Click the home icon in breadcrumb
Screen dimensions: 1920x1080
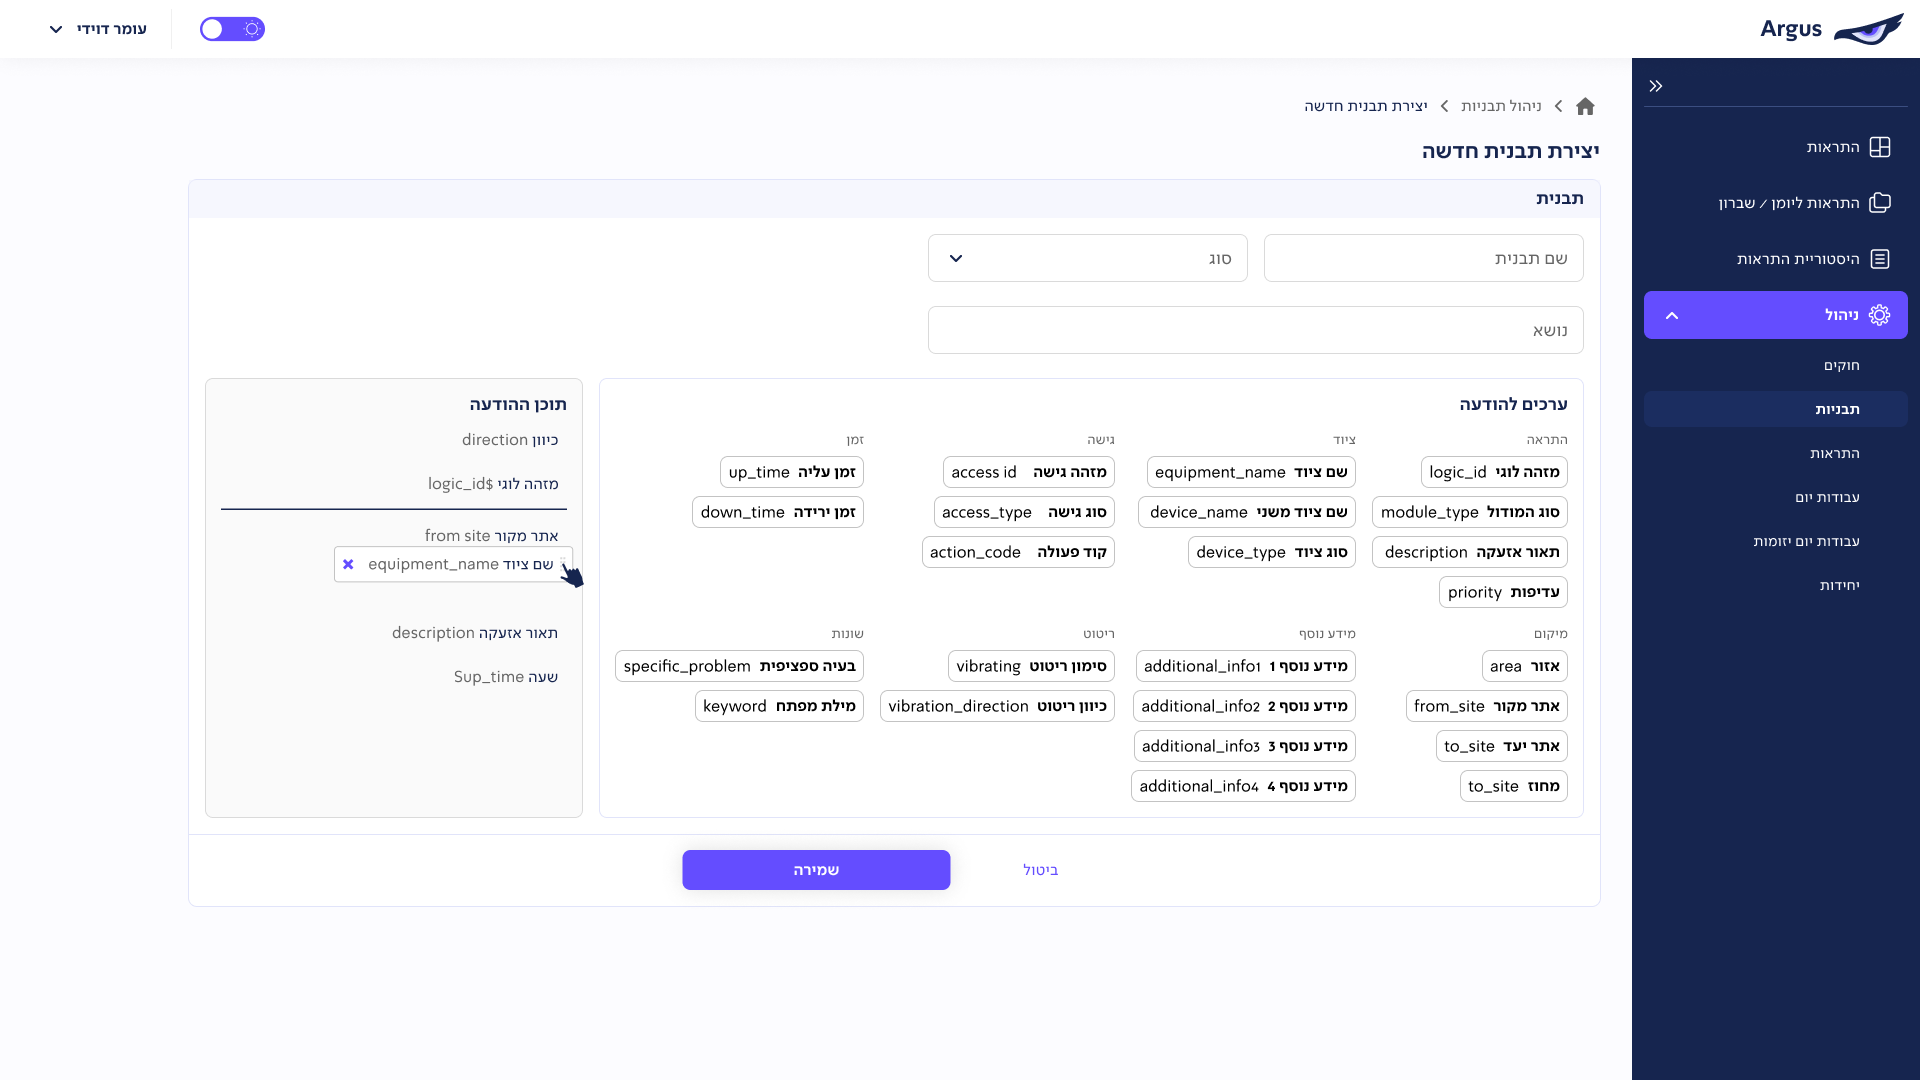pos(1585,106)
